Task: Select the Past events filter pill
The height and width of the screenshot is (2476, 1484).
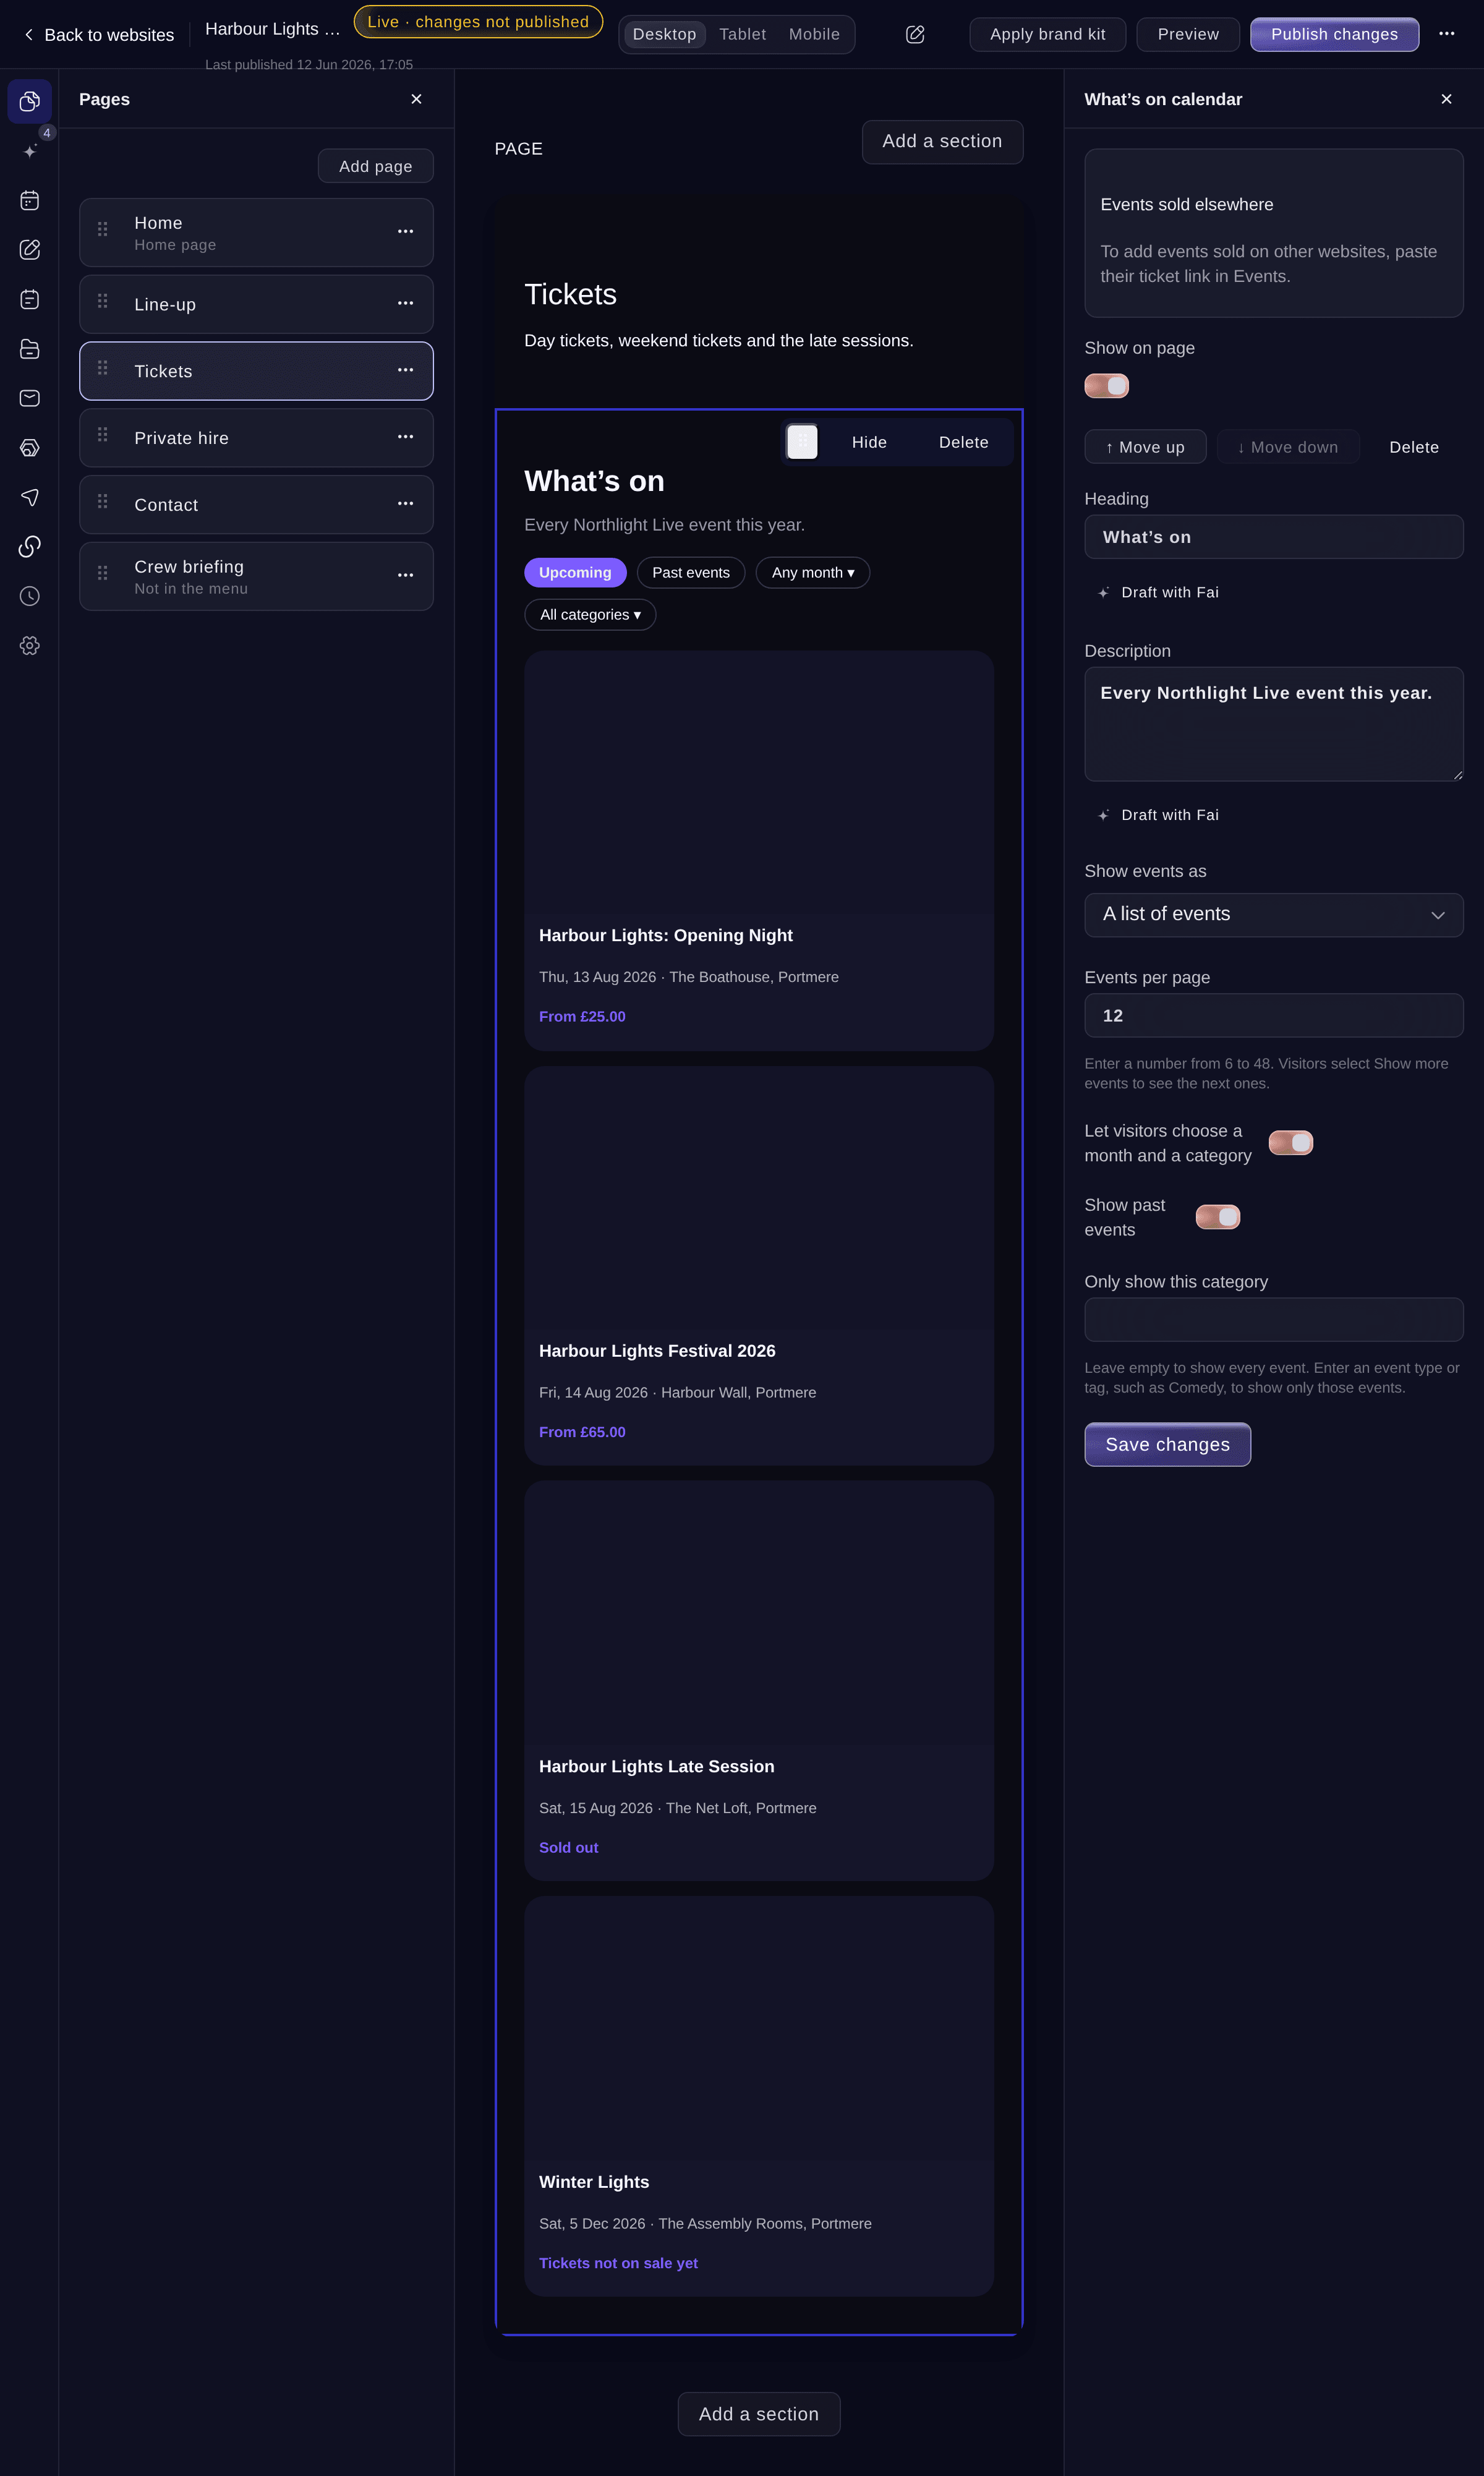Action: pyautogui.click(x=690, y=573)
